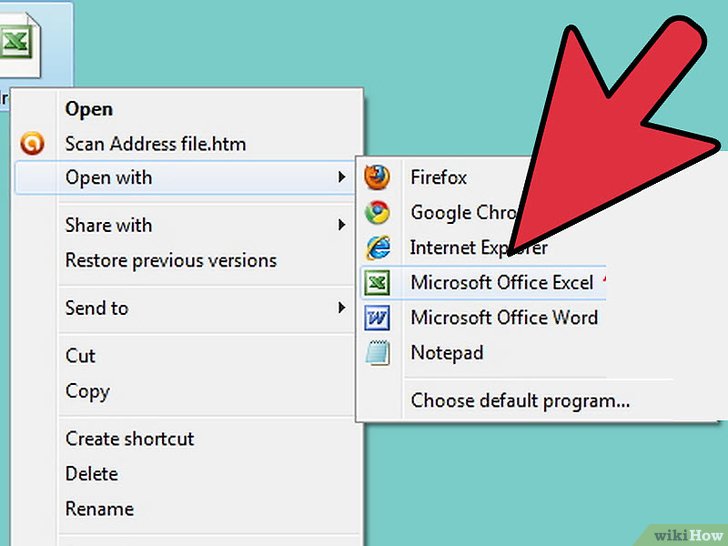
Task: Click the Firefox browser icon
Action: coord(377,177)
